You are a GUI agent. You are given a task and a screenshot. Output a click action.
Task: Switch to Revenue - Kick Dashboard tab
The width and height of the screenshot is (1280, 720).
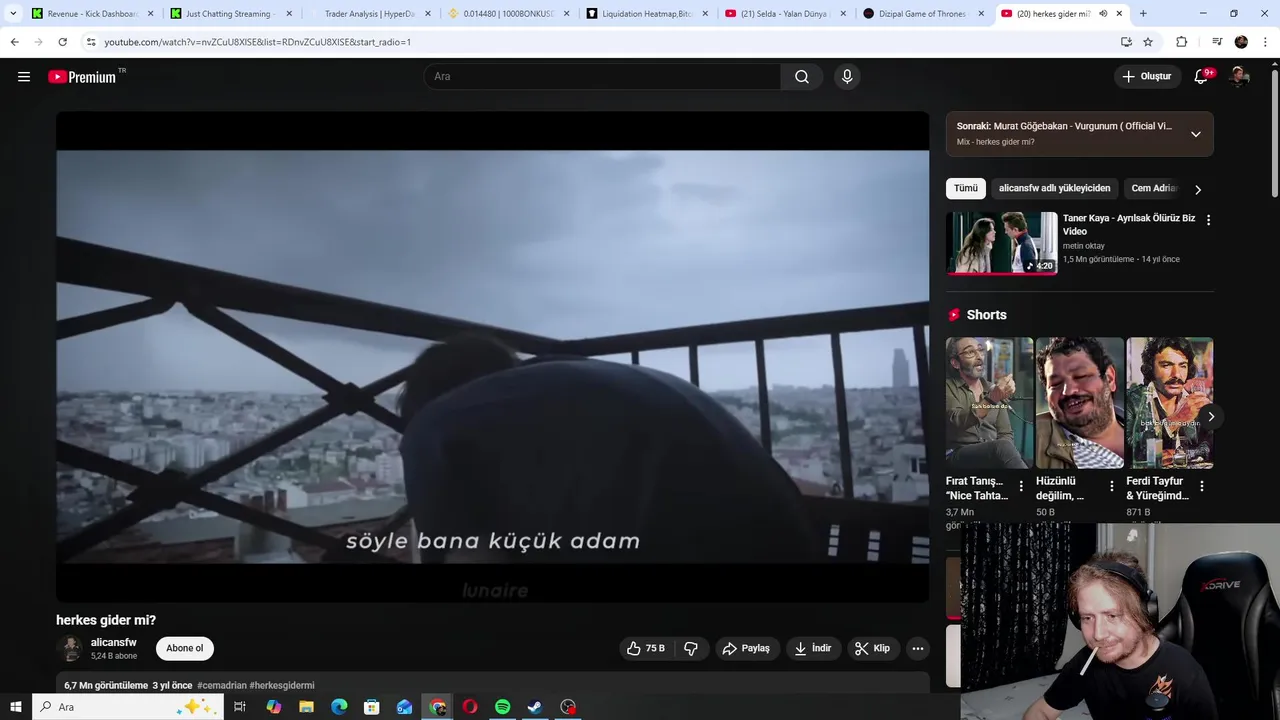click(x=85, y=14)
